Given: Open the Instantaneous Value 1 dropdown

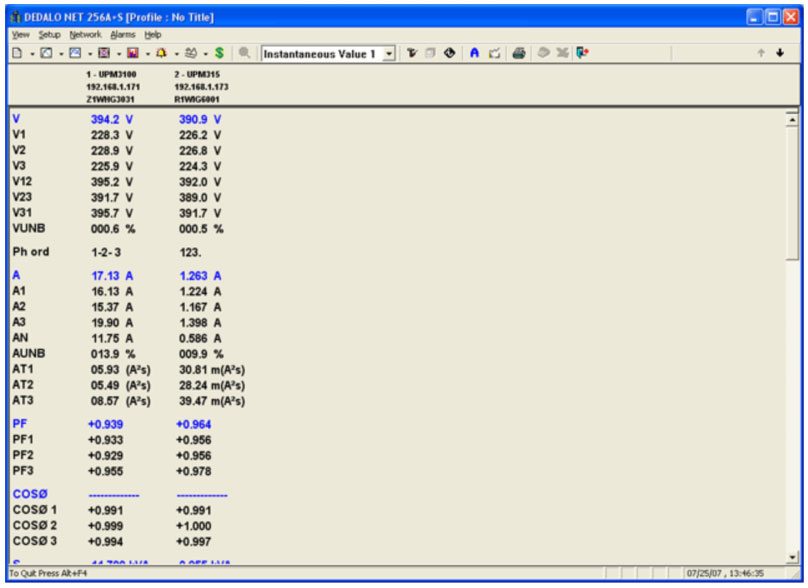Looking at the screenshot, I should click(389, 54).
